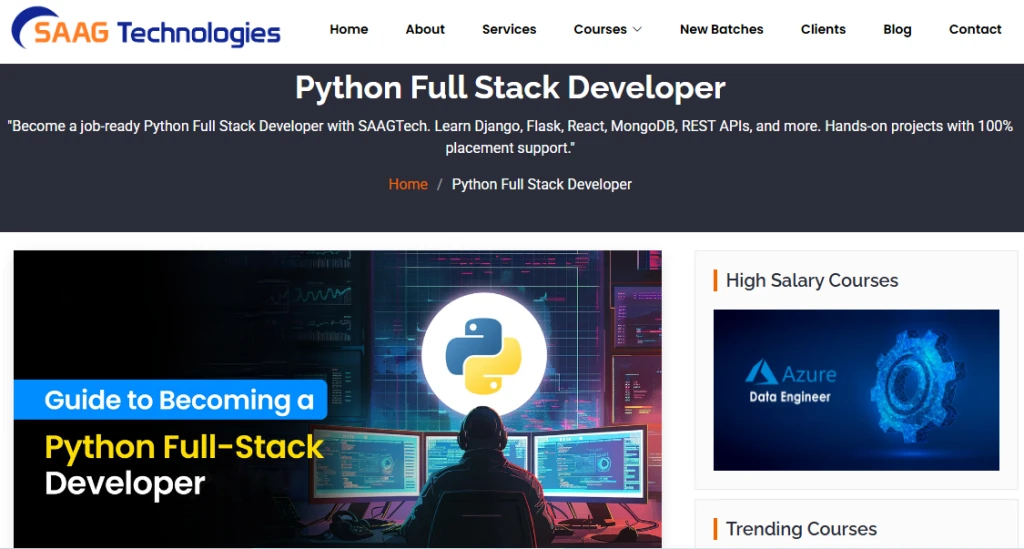Open the Azure Data Engineer course banner

[x=856, y=390]
